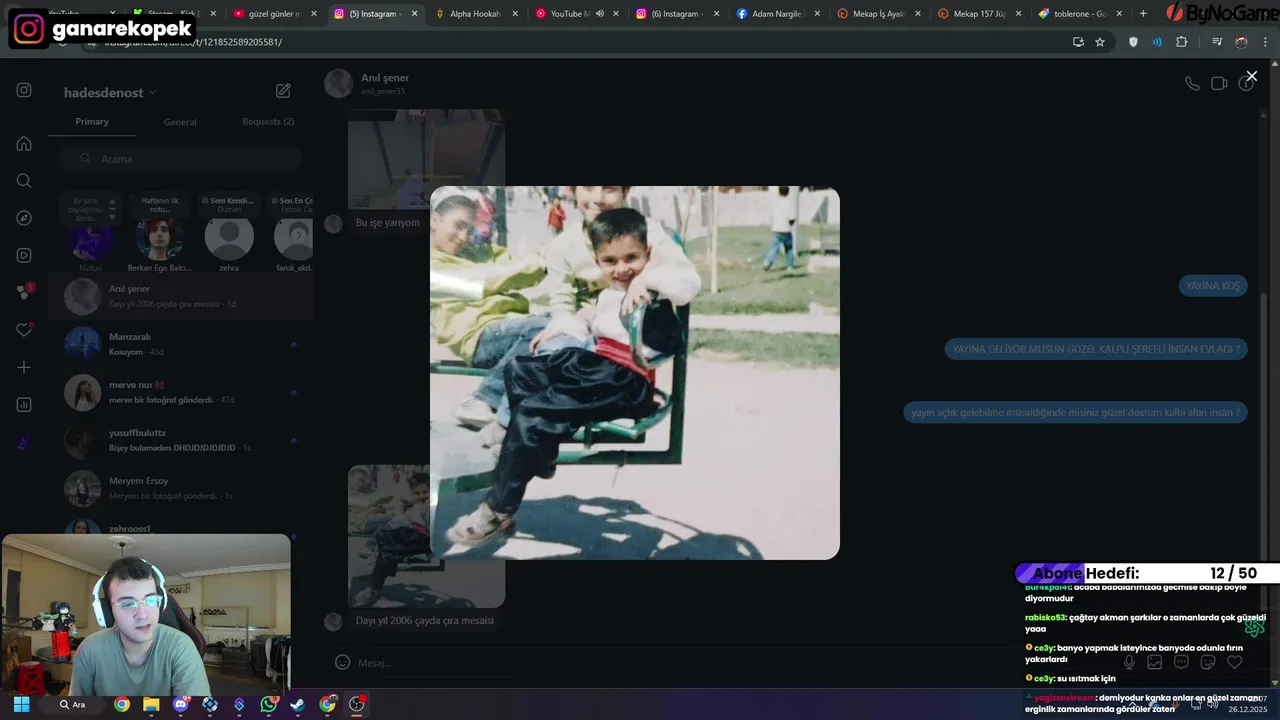Click the Mesaj message input field

click(x=720, y=662)
